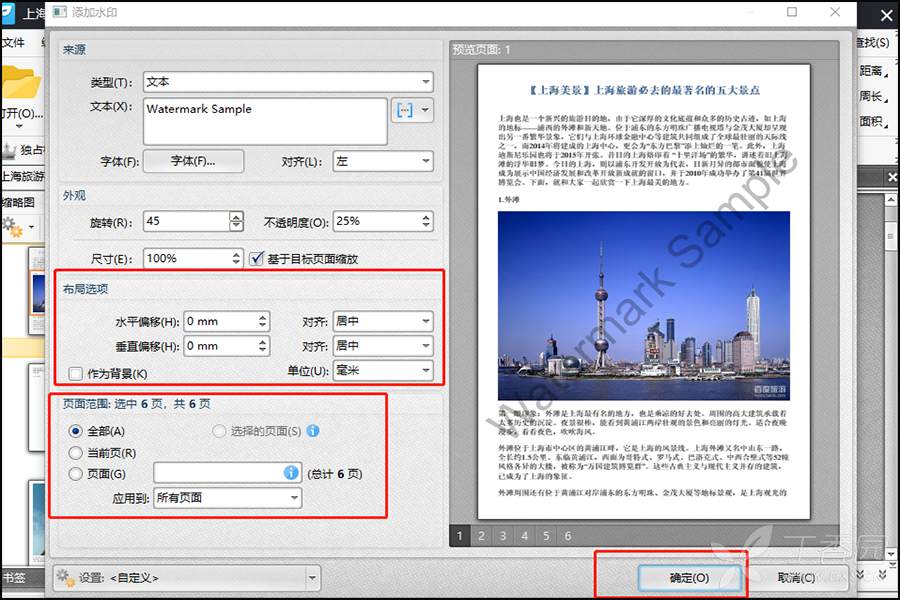Image resolution: width=900 pixels, height=600 pixels.
Task: Expand the arrow beside the macro icon
Action: pos(425,110)
